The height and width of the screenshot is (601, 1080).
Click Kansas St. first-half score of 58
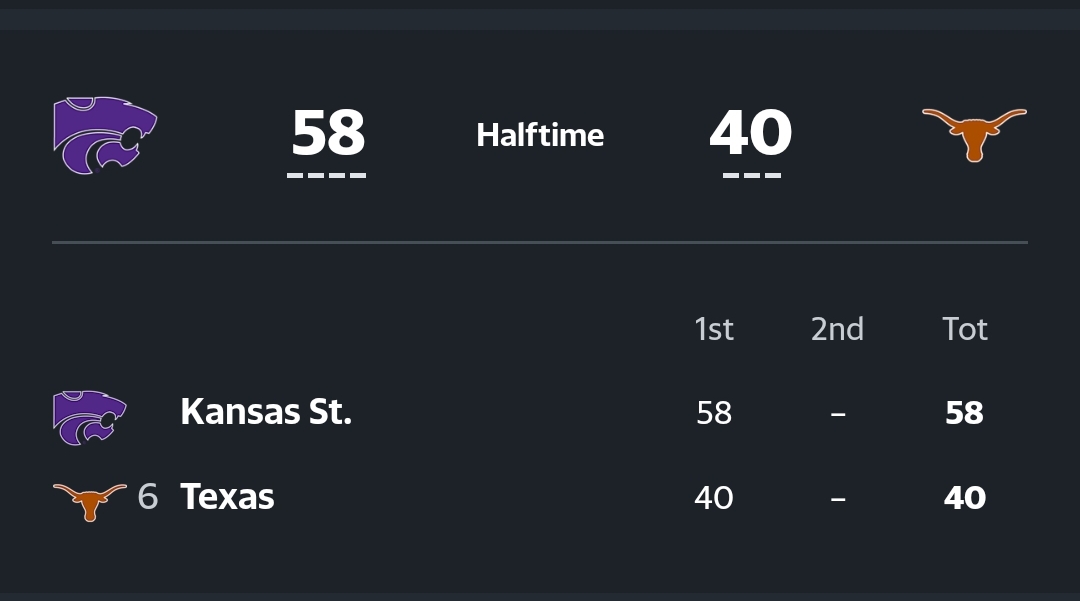(x=714, y=413)
